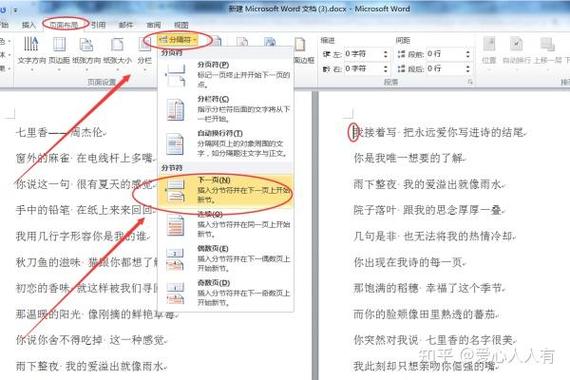Switch to the 页面布局 tab
This screenshot has height=380, width=570.
64,25
